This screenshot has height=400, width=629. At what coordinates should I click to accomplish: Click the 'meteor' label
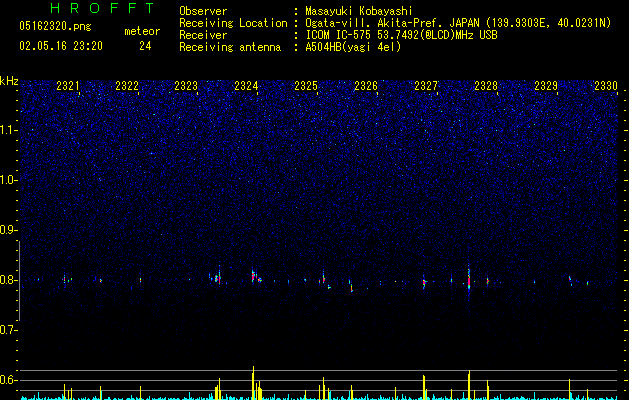142,31
